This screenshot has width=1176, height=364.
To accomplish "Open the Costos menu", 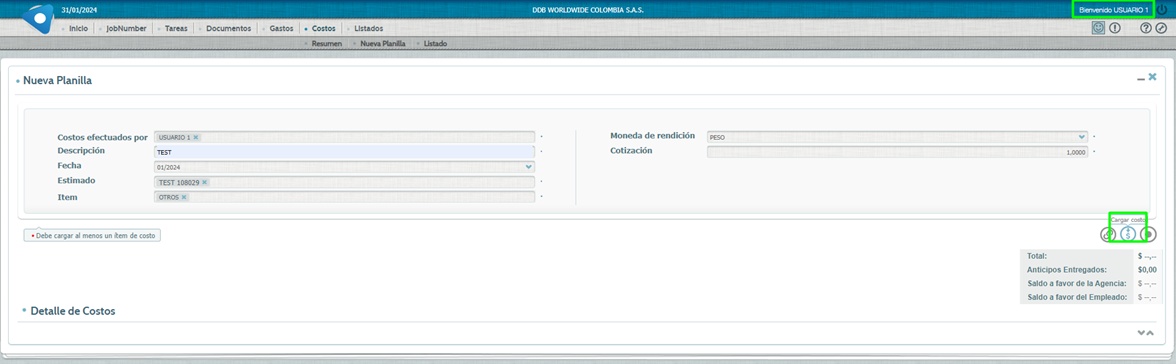I will tap(323, 29).
